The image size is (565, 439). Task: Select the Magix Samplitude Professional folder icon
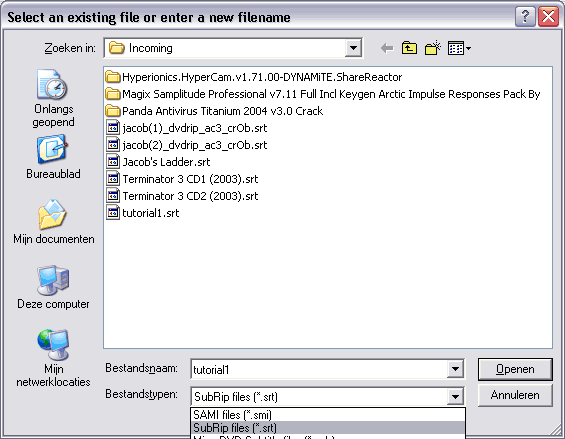113,94
